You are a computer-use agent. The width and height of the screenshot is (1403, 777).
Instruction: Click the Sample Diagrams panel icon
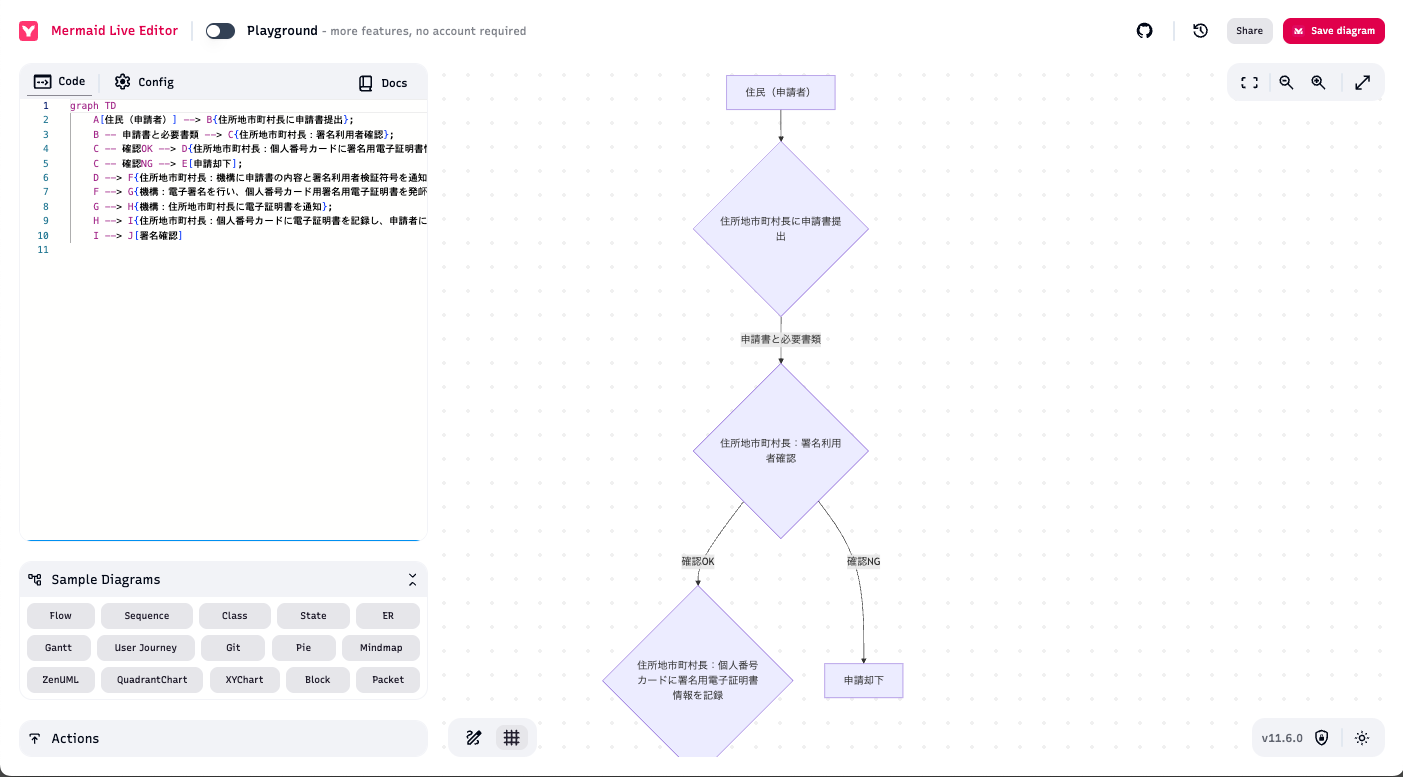[35, 580]
